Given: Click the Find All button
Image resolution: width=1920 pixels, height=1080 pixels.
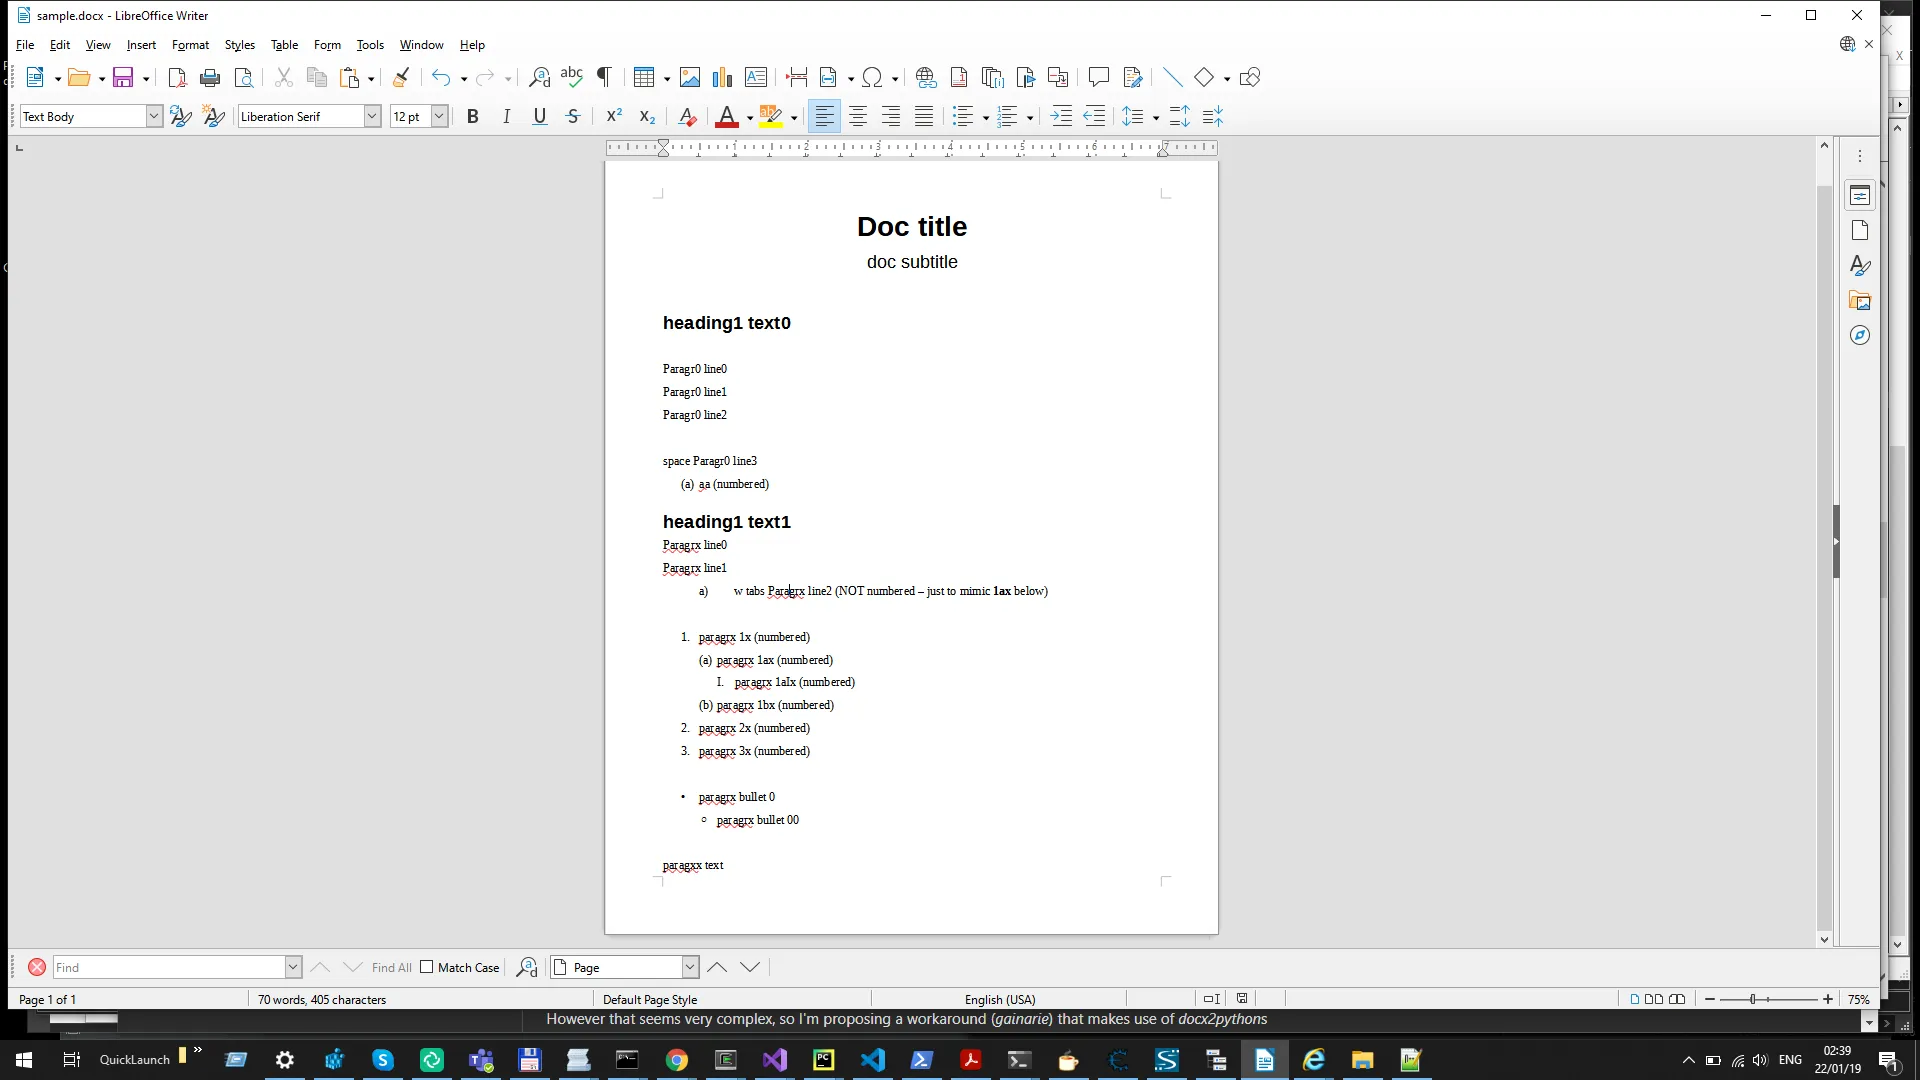Looking at the screenshot, I should pyautogui.click(x=391, y=968).
